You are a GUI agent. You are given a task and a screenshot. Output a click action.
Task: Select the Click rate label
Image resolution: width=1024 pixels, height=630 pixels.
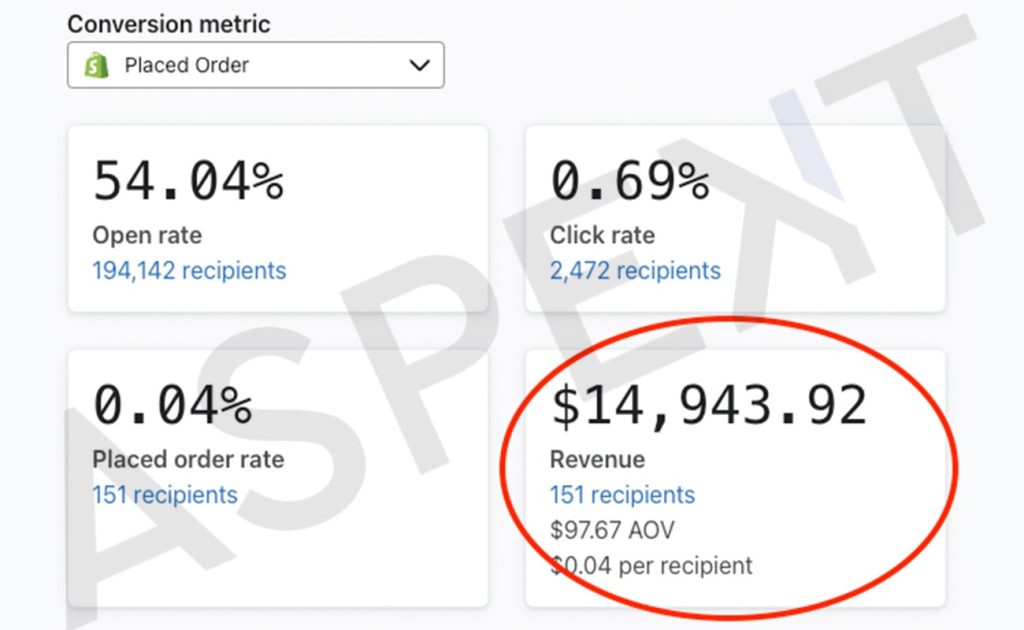tap(602, 235)
